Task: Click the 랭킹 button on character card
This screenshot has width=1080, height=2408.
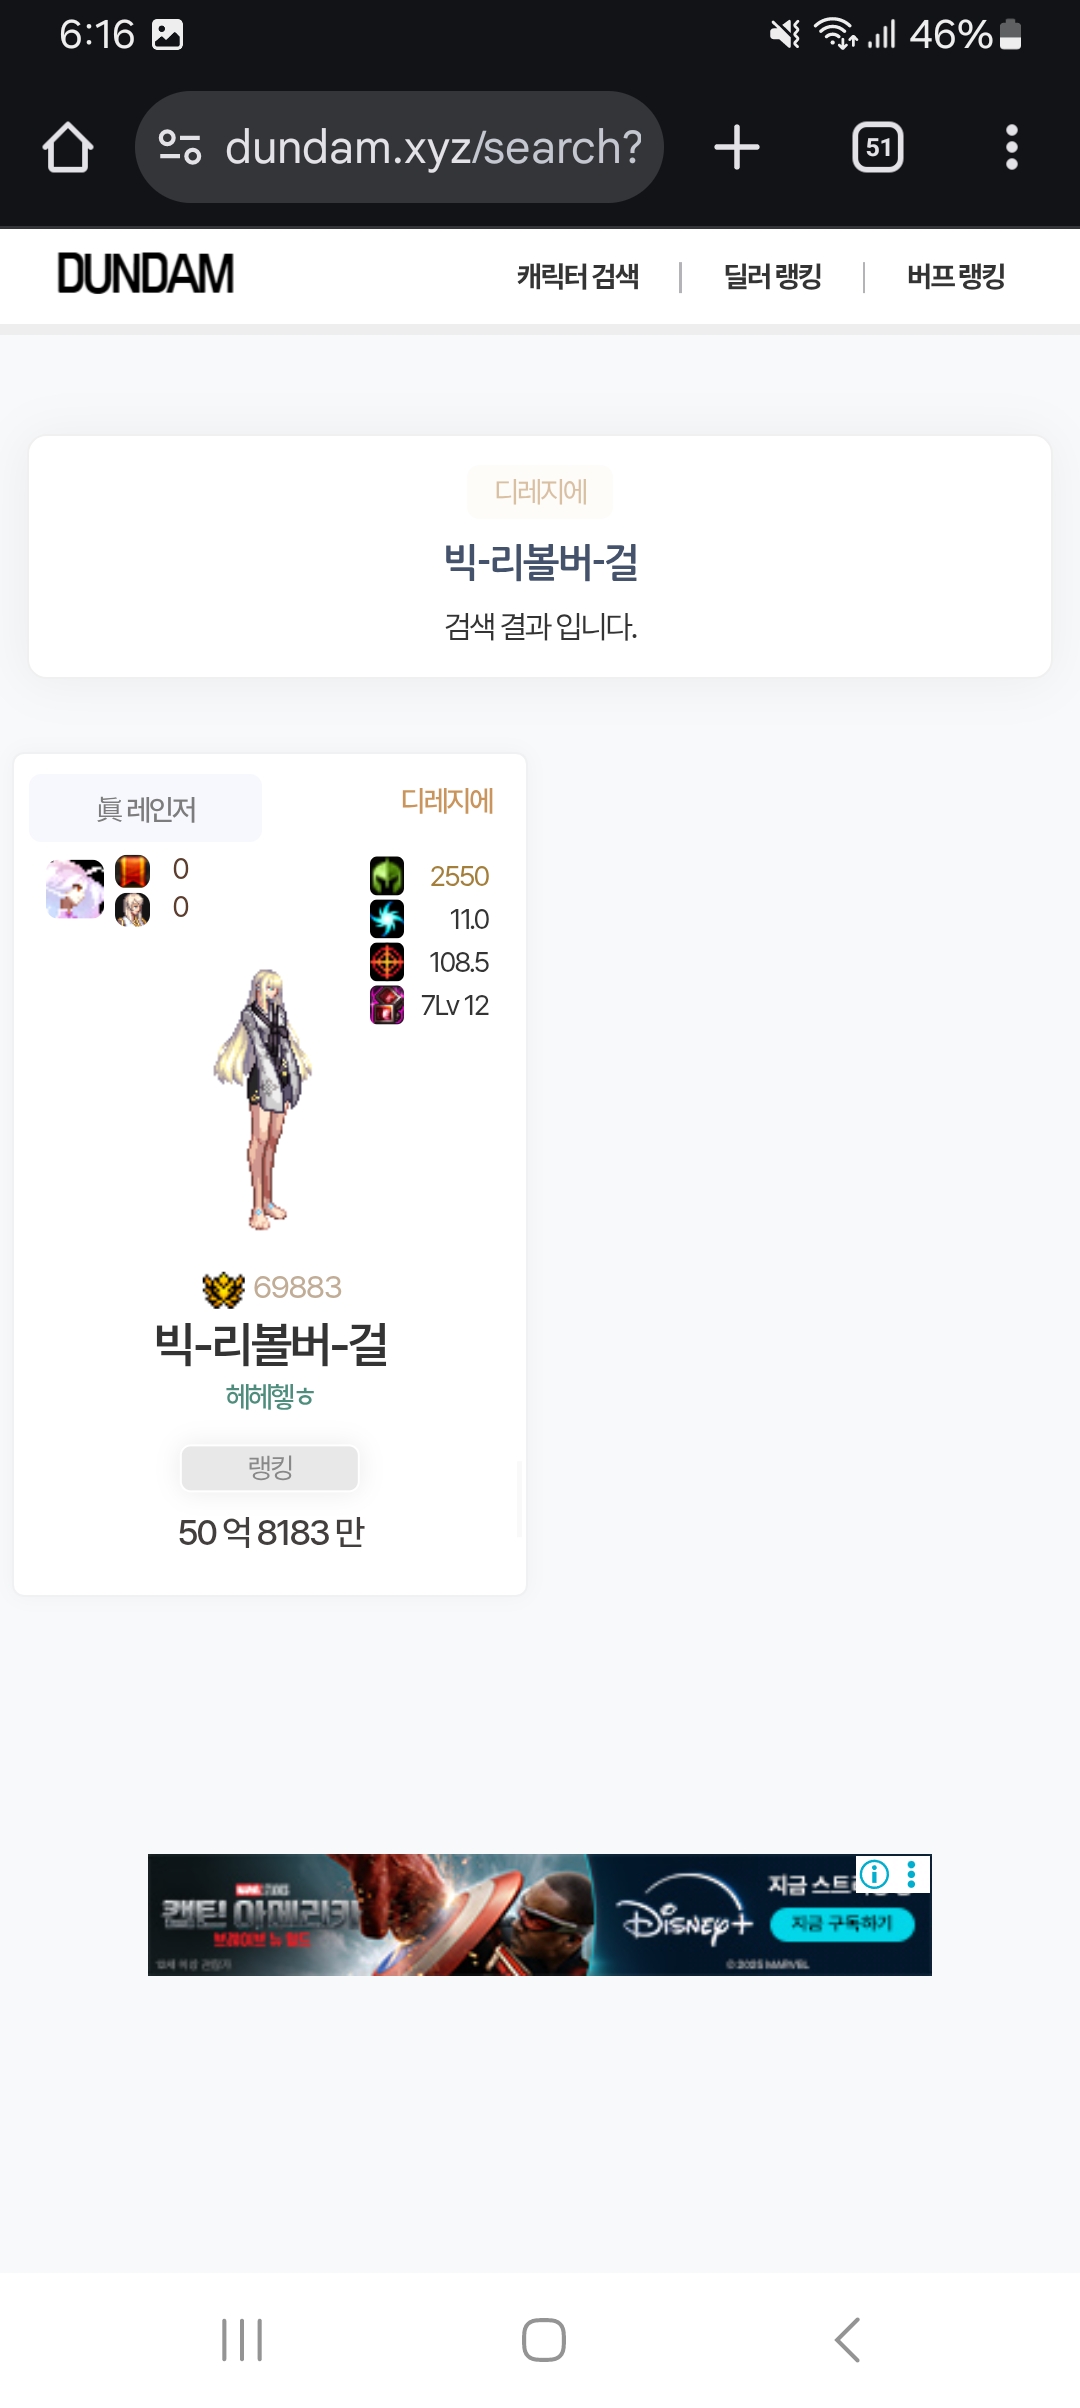Action: click(x=270, y=1468)
